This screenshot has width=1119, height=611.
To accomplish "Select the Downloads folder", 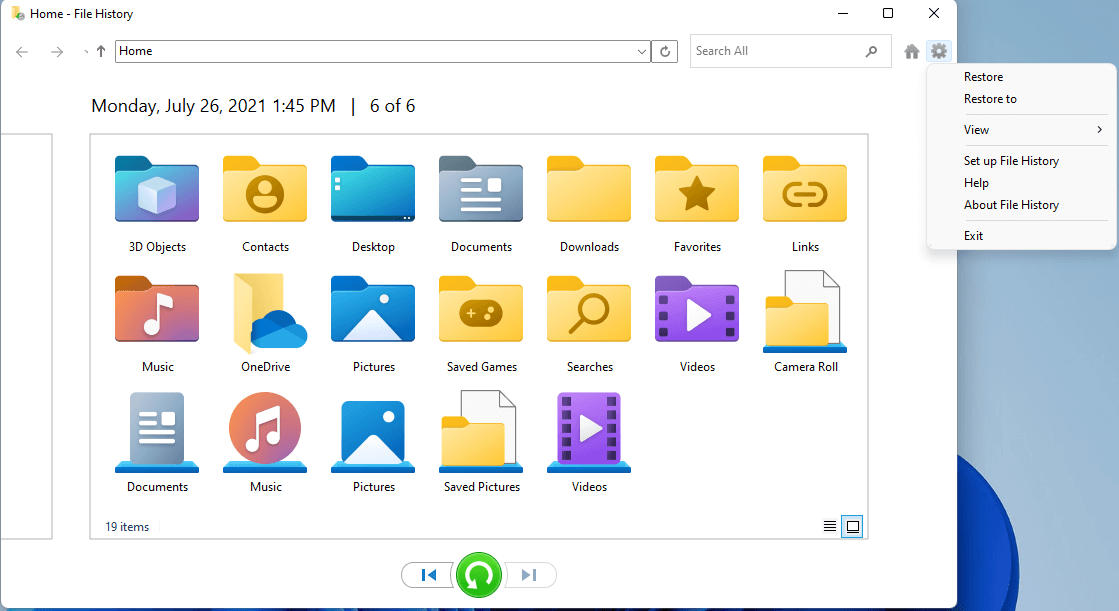I will point(589,203).
